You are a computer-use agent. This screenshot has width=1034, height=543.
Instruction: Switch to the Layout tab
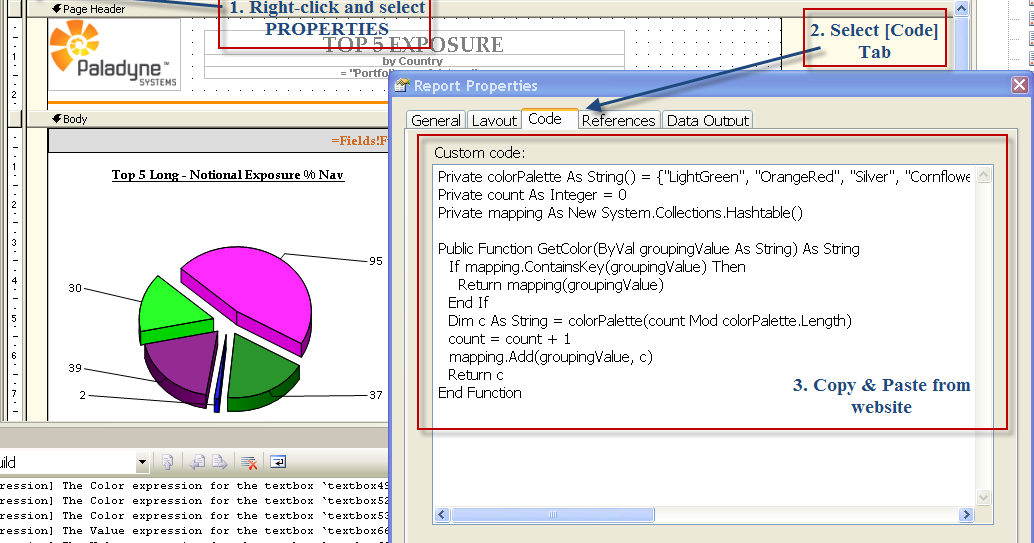(x=494, y=120)
